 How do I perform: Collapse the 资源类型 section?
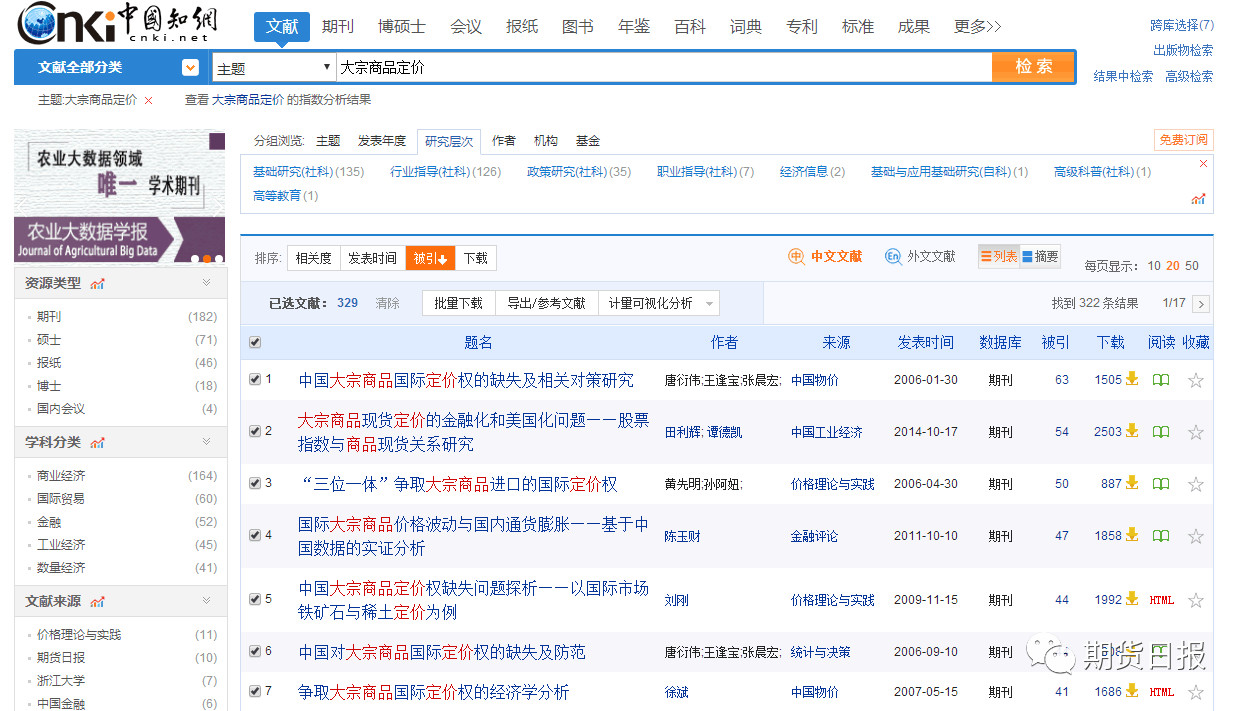[207, 283]
